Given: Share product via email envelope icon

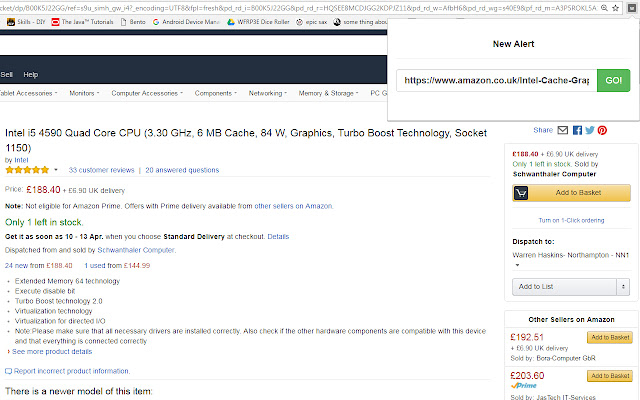Looking at the screenshot, I should click(563, 130).
